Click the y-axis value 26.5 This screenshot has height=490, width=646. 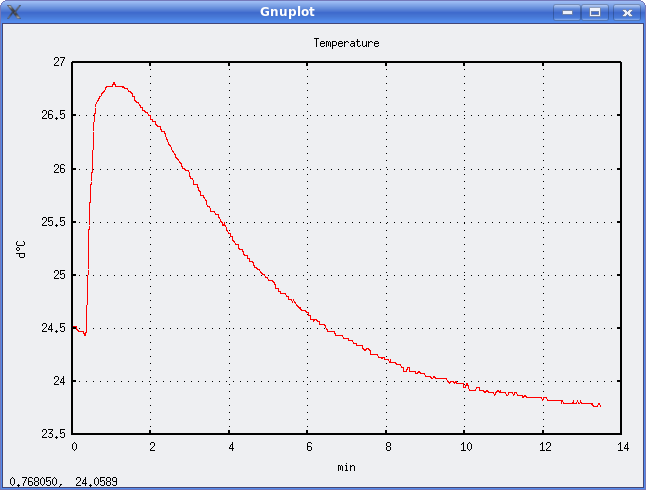coord(53,115)
